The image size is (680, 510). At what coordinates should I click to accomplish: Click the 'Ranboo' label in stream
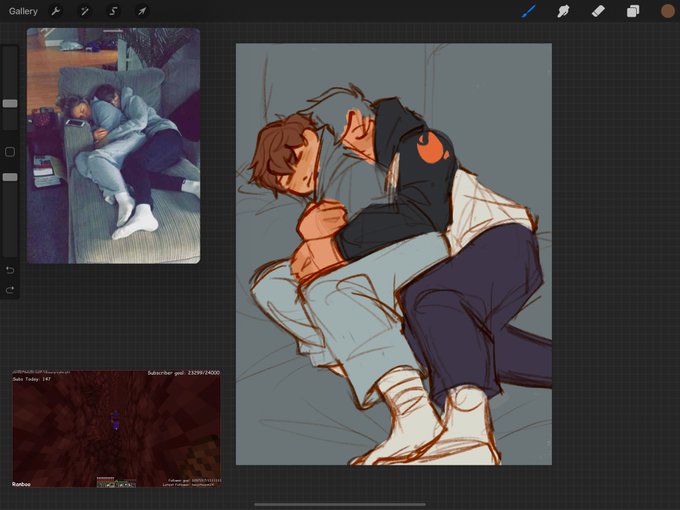[21, 484]
